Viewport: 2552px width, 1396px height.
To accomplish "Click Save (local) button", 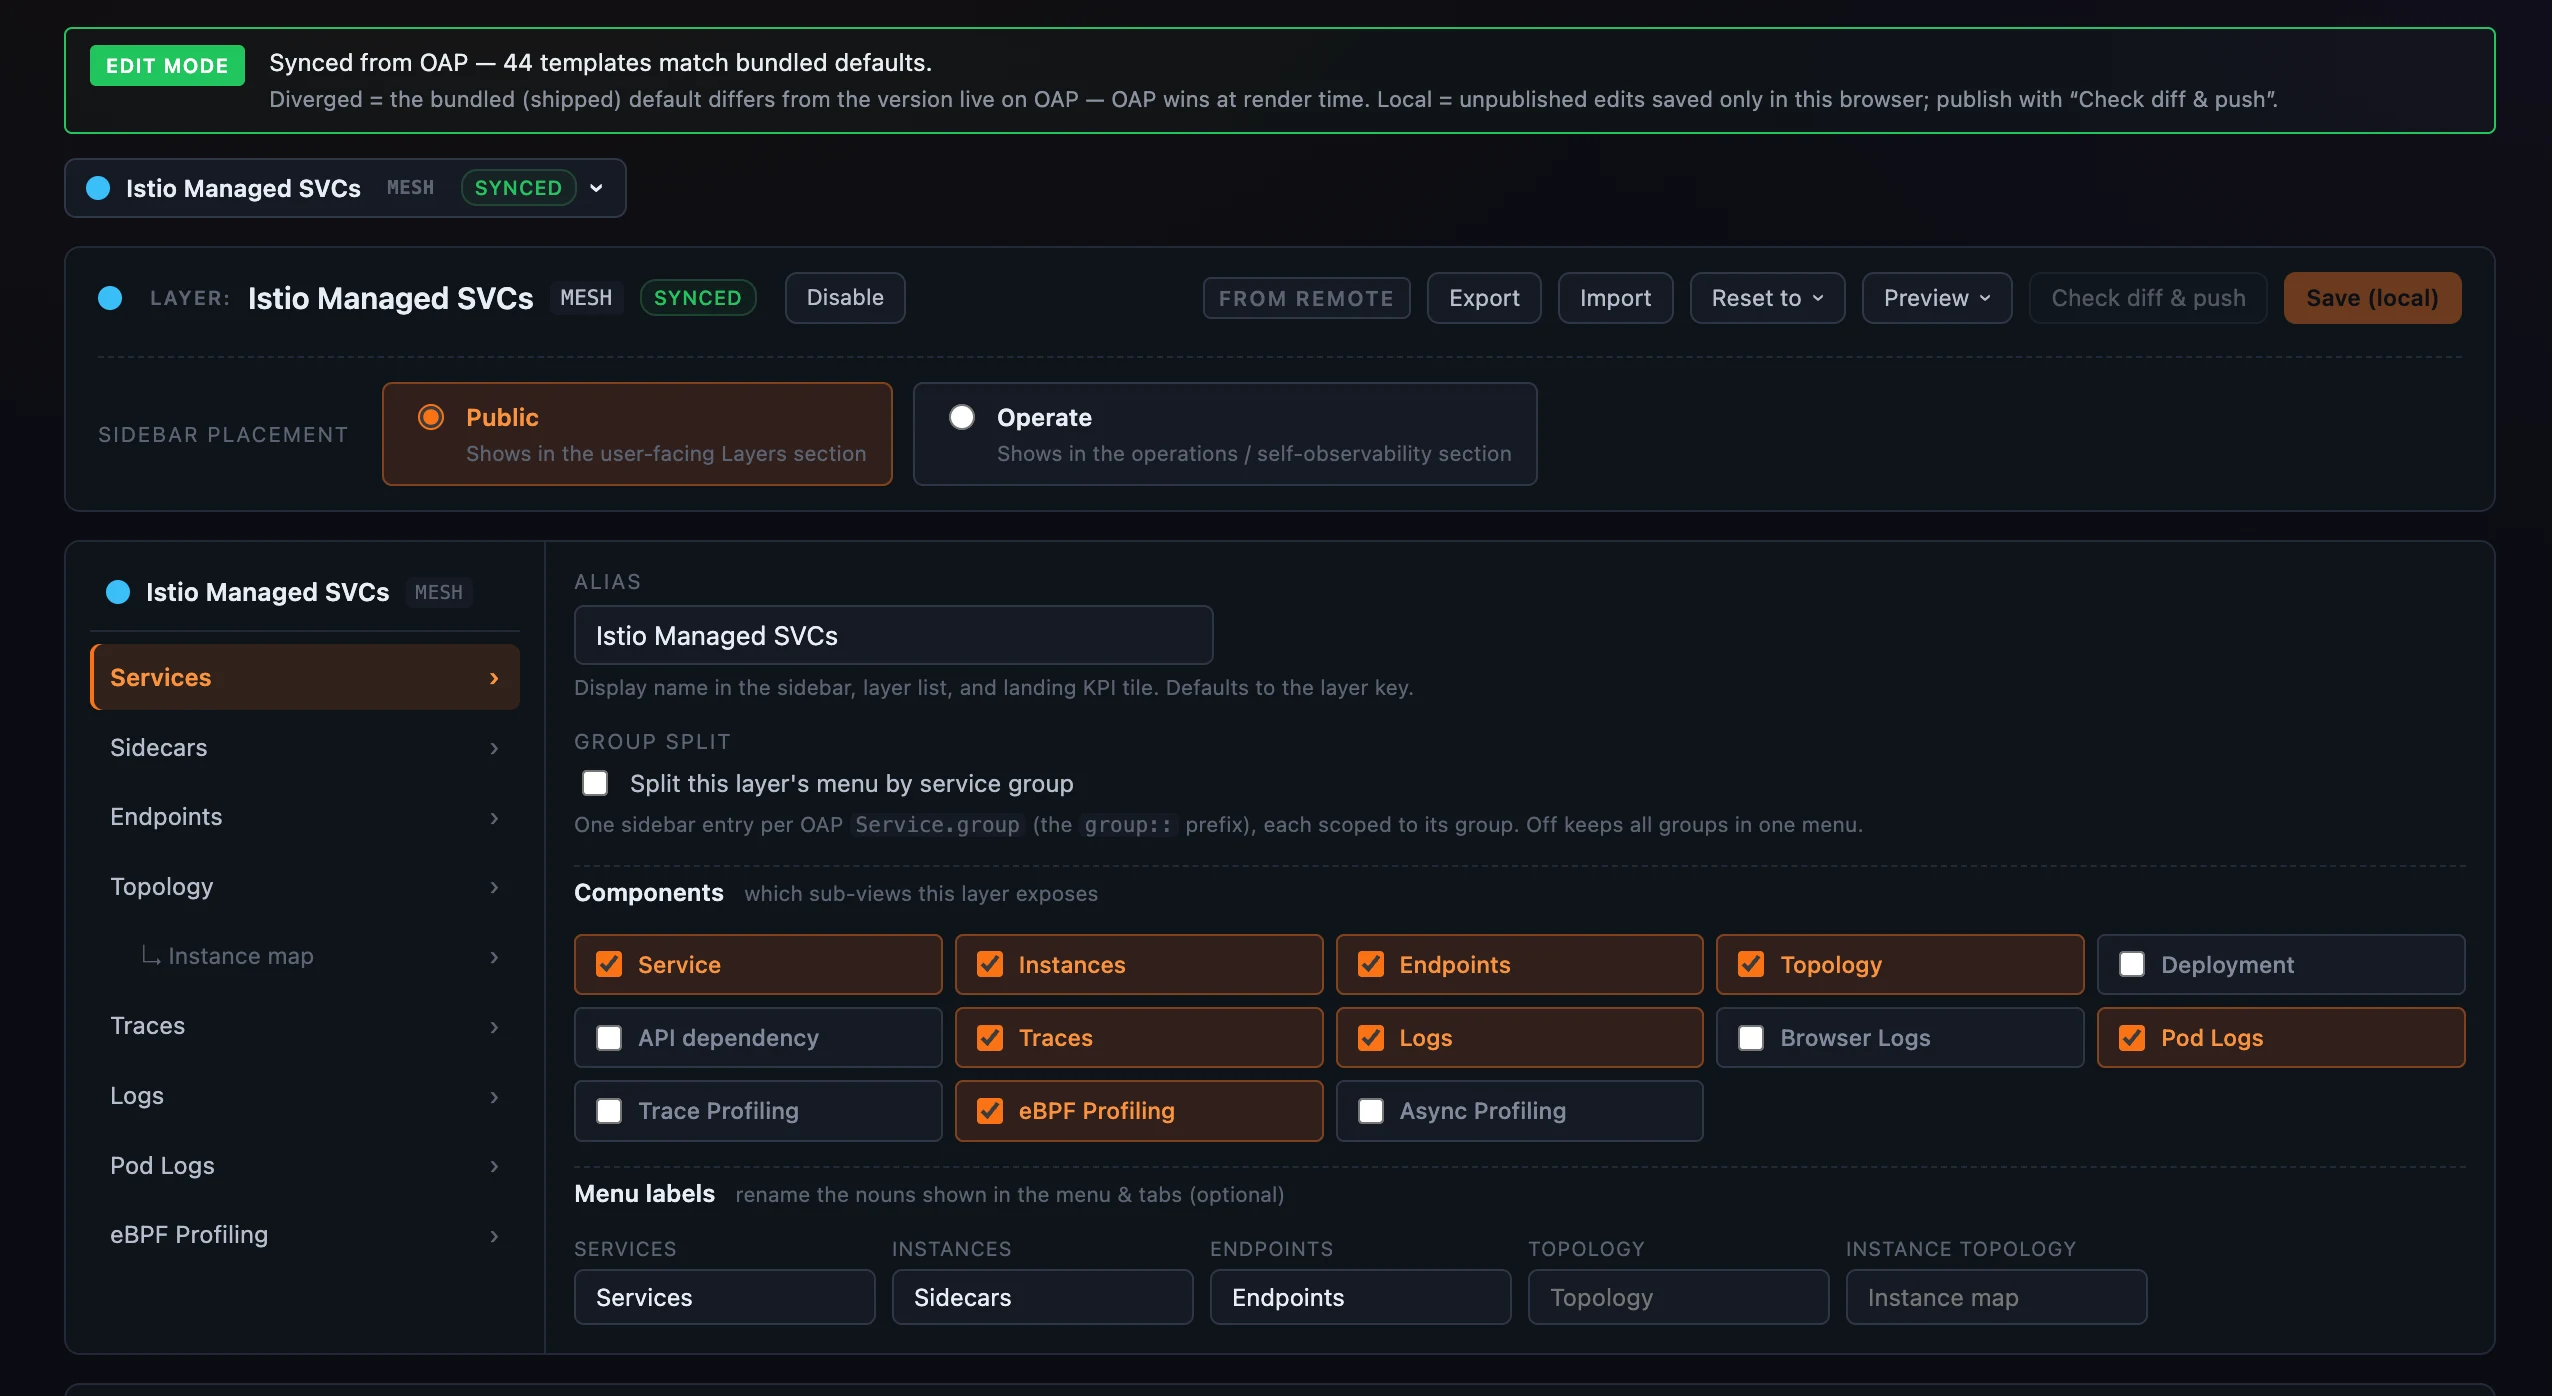I will point(2372,298).
